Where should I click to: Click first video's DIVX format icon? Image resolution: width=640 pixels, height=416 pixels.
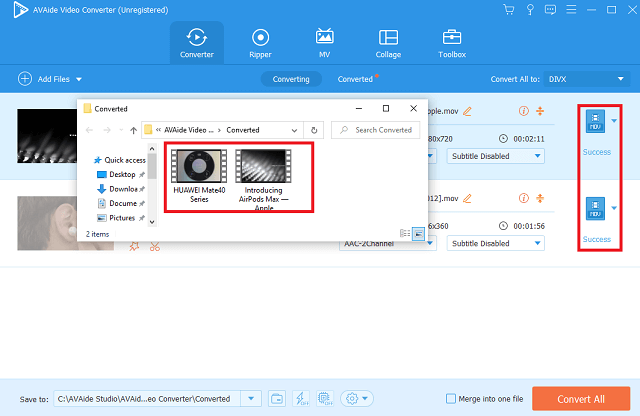pos(595,121)
